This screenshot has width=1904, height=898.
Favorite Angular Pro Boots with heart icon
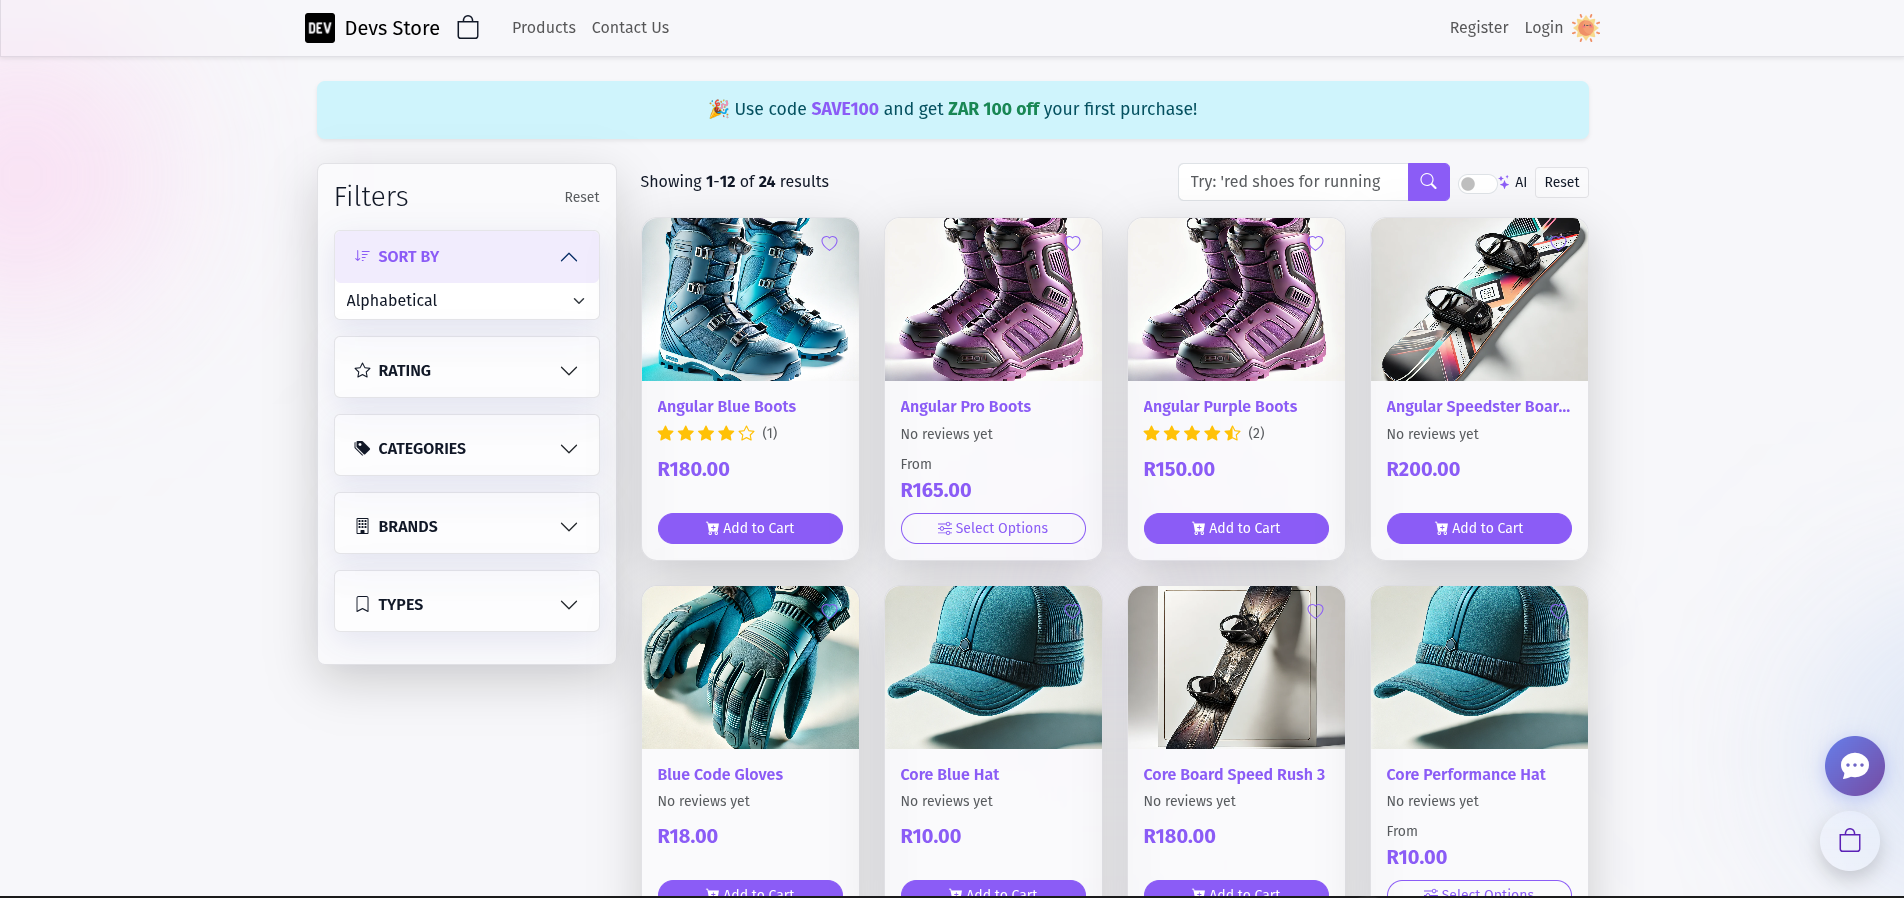pos(1072,243)
